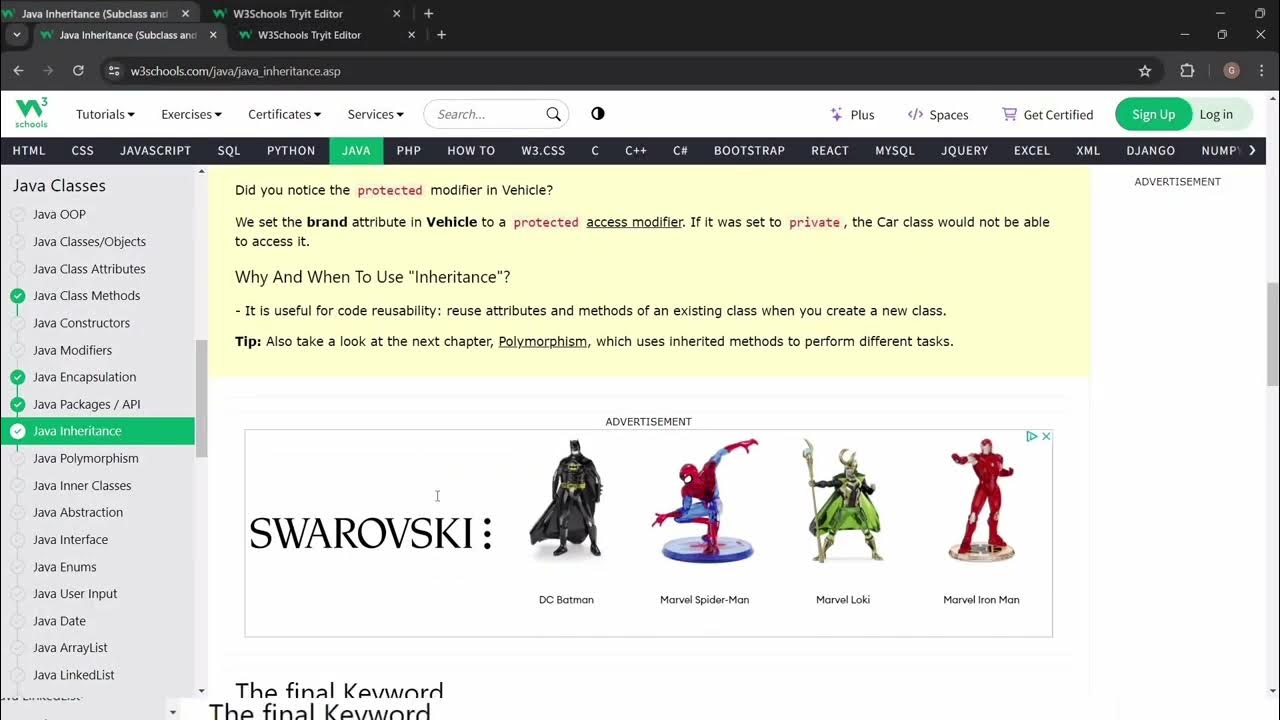The width and height of the screenshot is (1280, 720).
Task: Select BOOTSTRAP in topic bar
Action: tap(749, 150)
